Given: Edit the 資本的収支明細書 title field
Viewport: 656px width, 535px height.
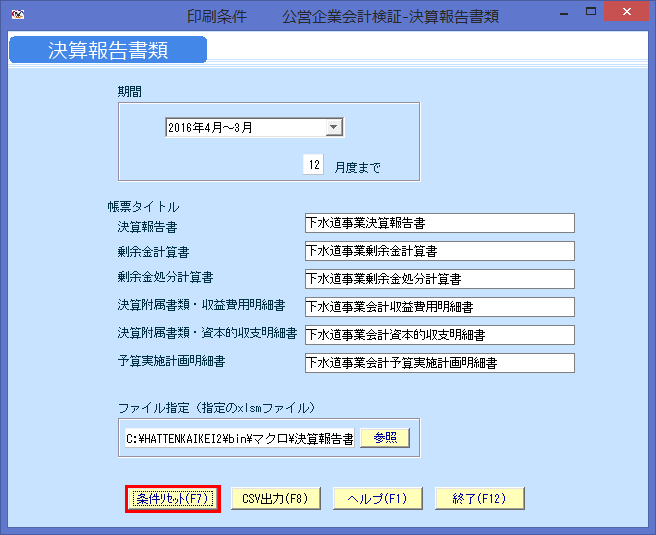Looking at the screenshot, I should (x=440, y=335).
